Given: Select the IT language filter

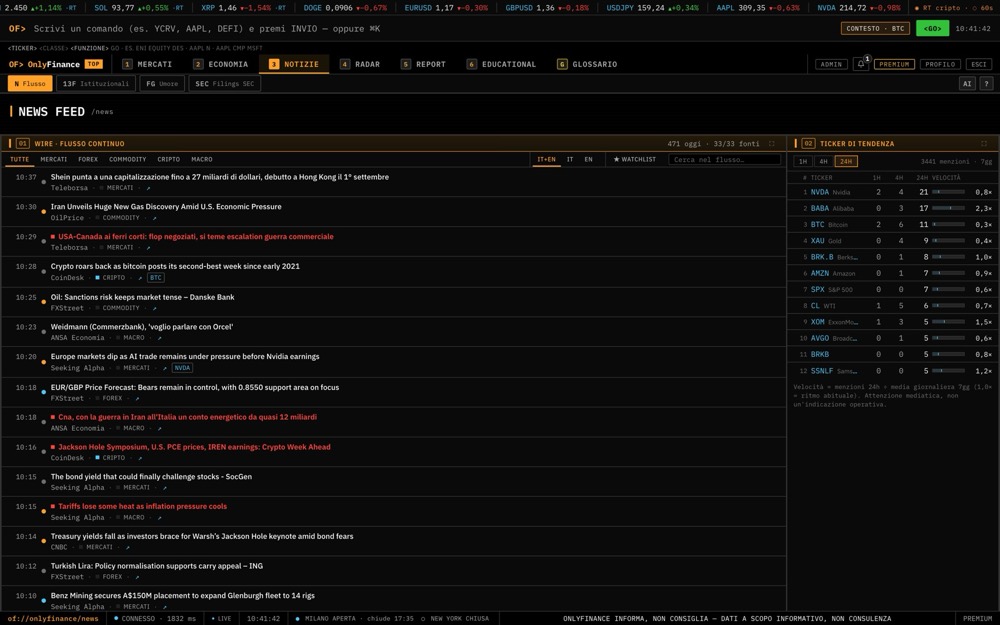Looking at the screenshot, I should [x=570, y=159].
